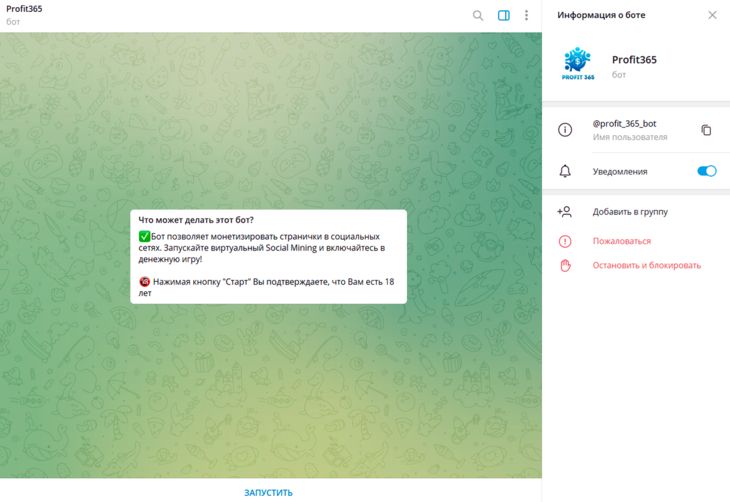
Task: Copy the bot username with copy icon
Action: [706, 130]
